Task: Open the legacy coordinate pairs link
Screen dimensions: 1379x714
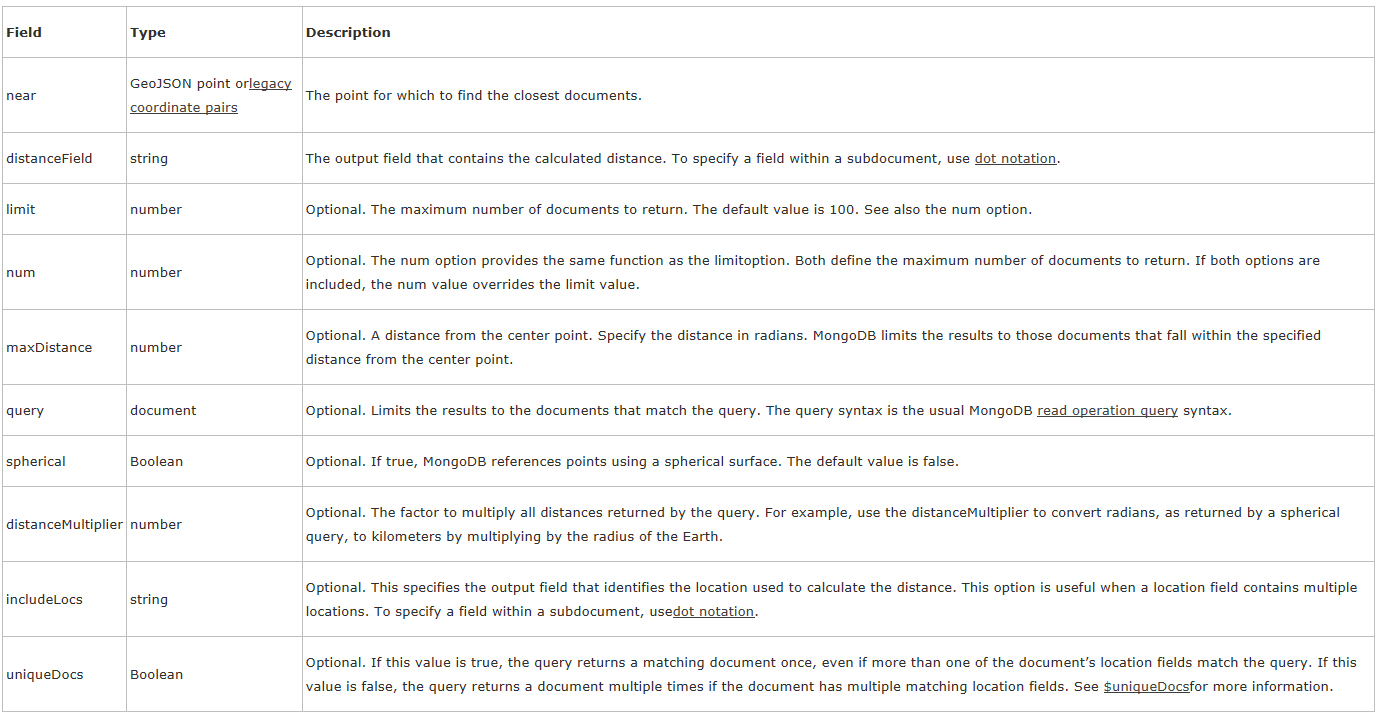Action: point(211,96)
